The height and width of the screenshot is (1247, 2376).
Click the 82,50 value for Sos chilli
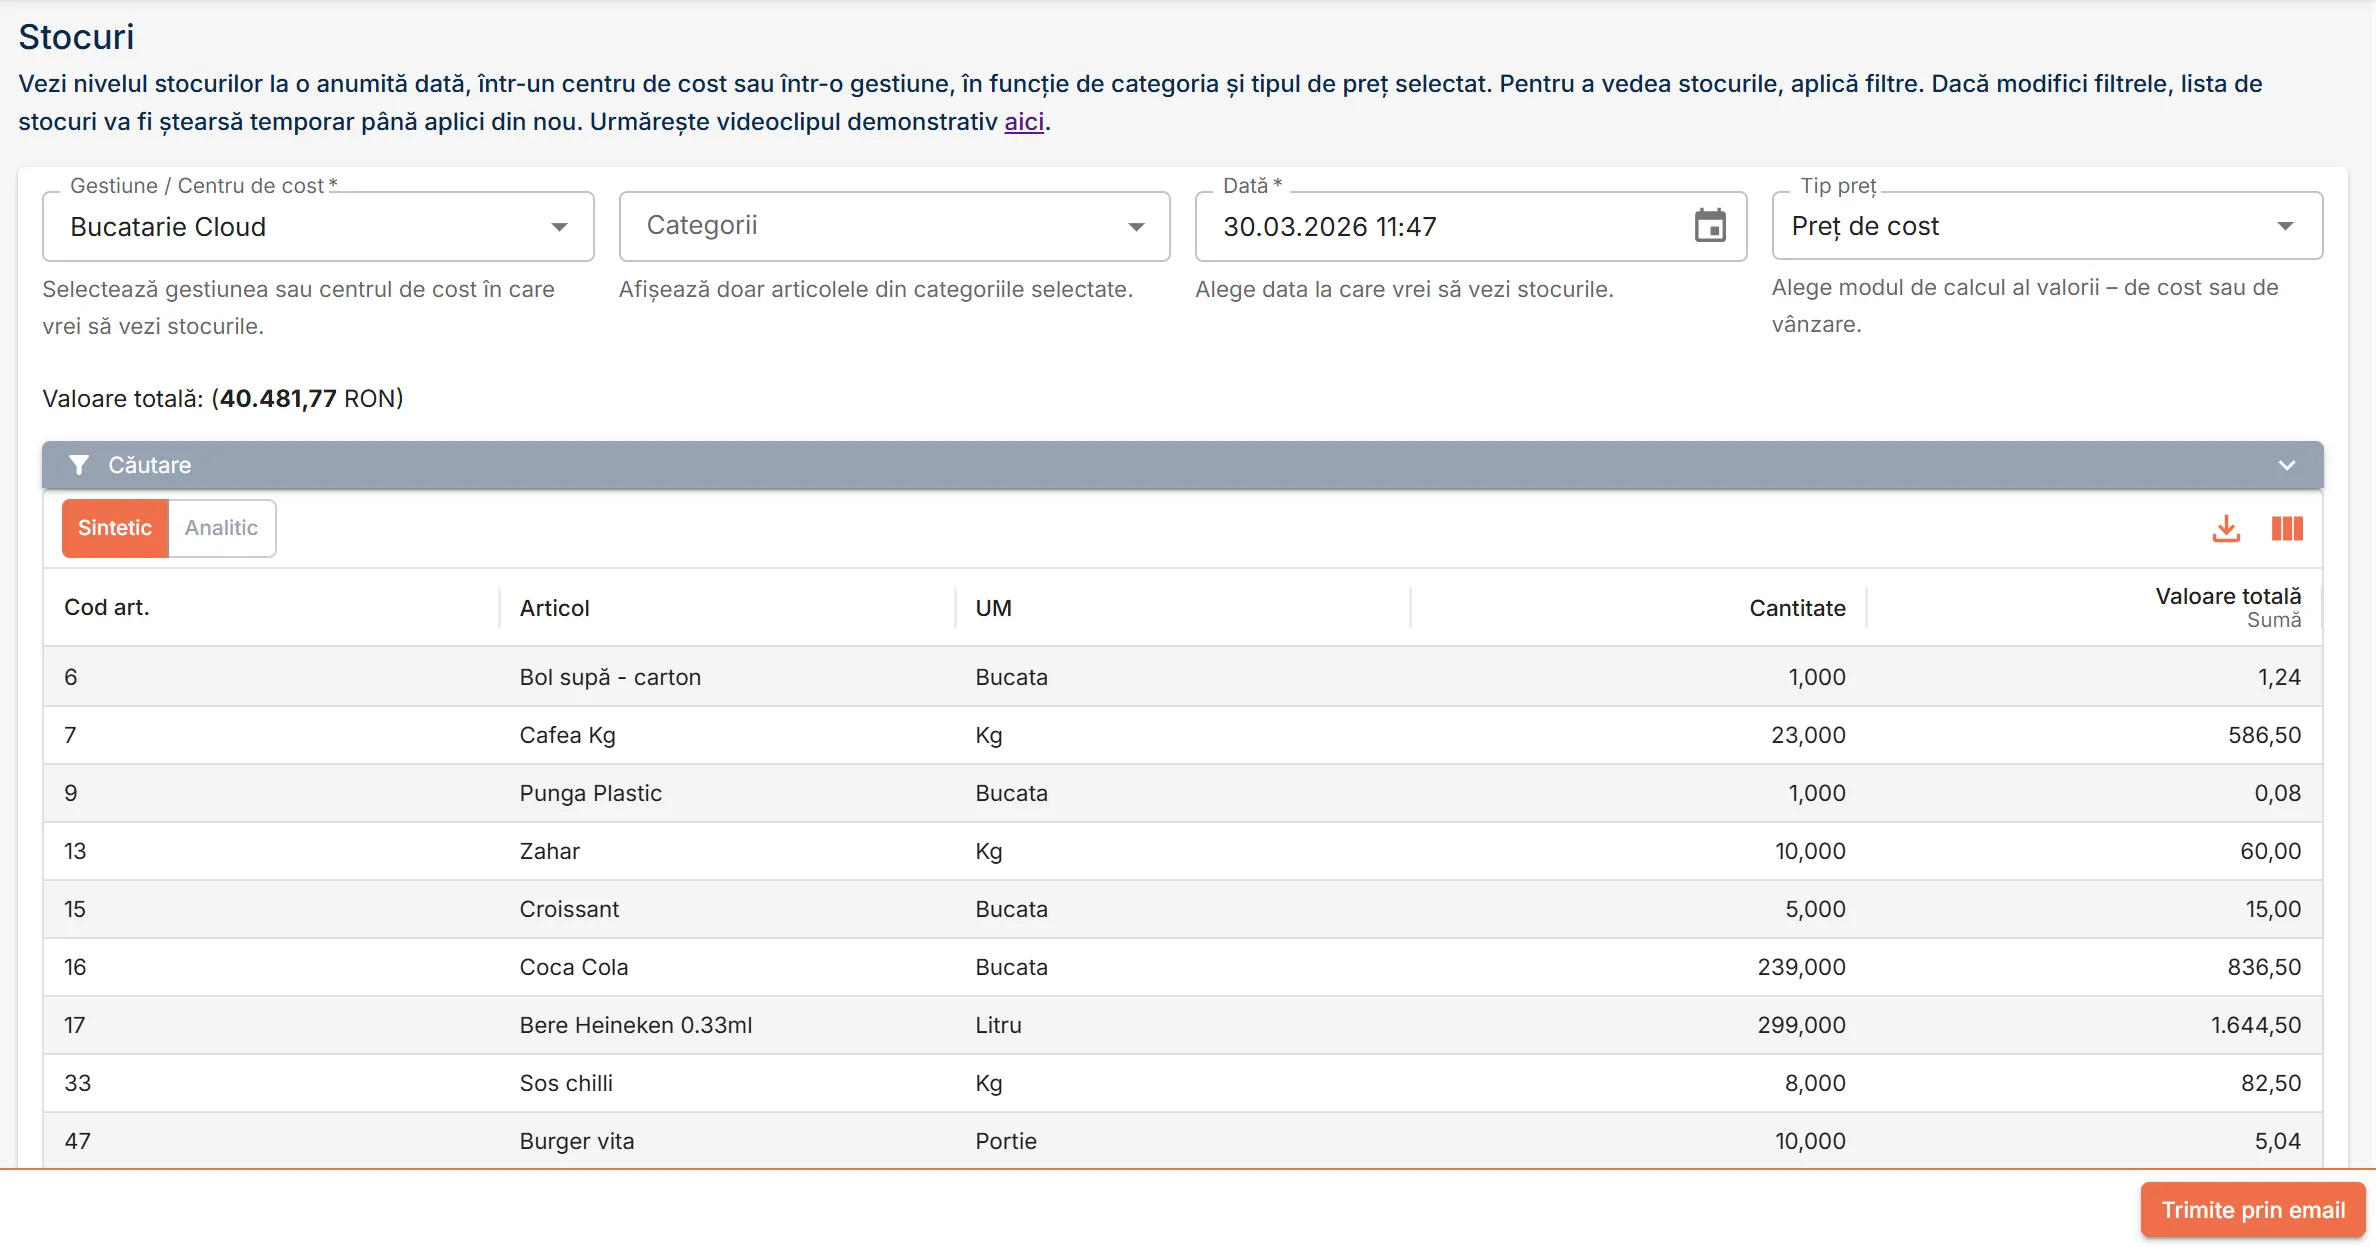coord(2271,1083)
